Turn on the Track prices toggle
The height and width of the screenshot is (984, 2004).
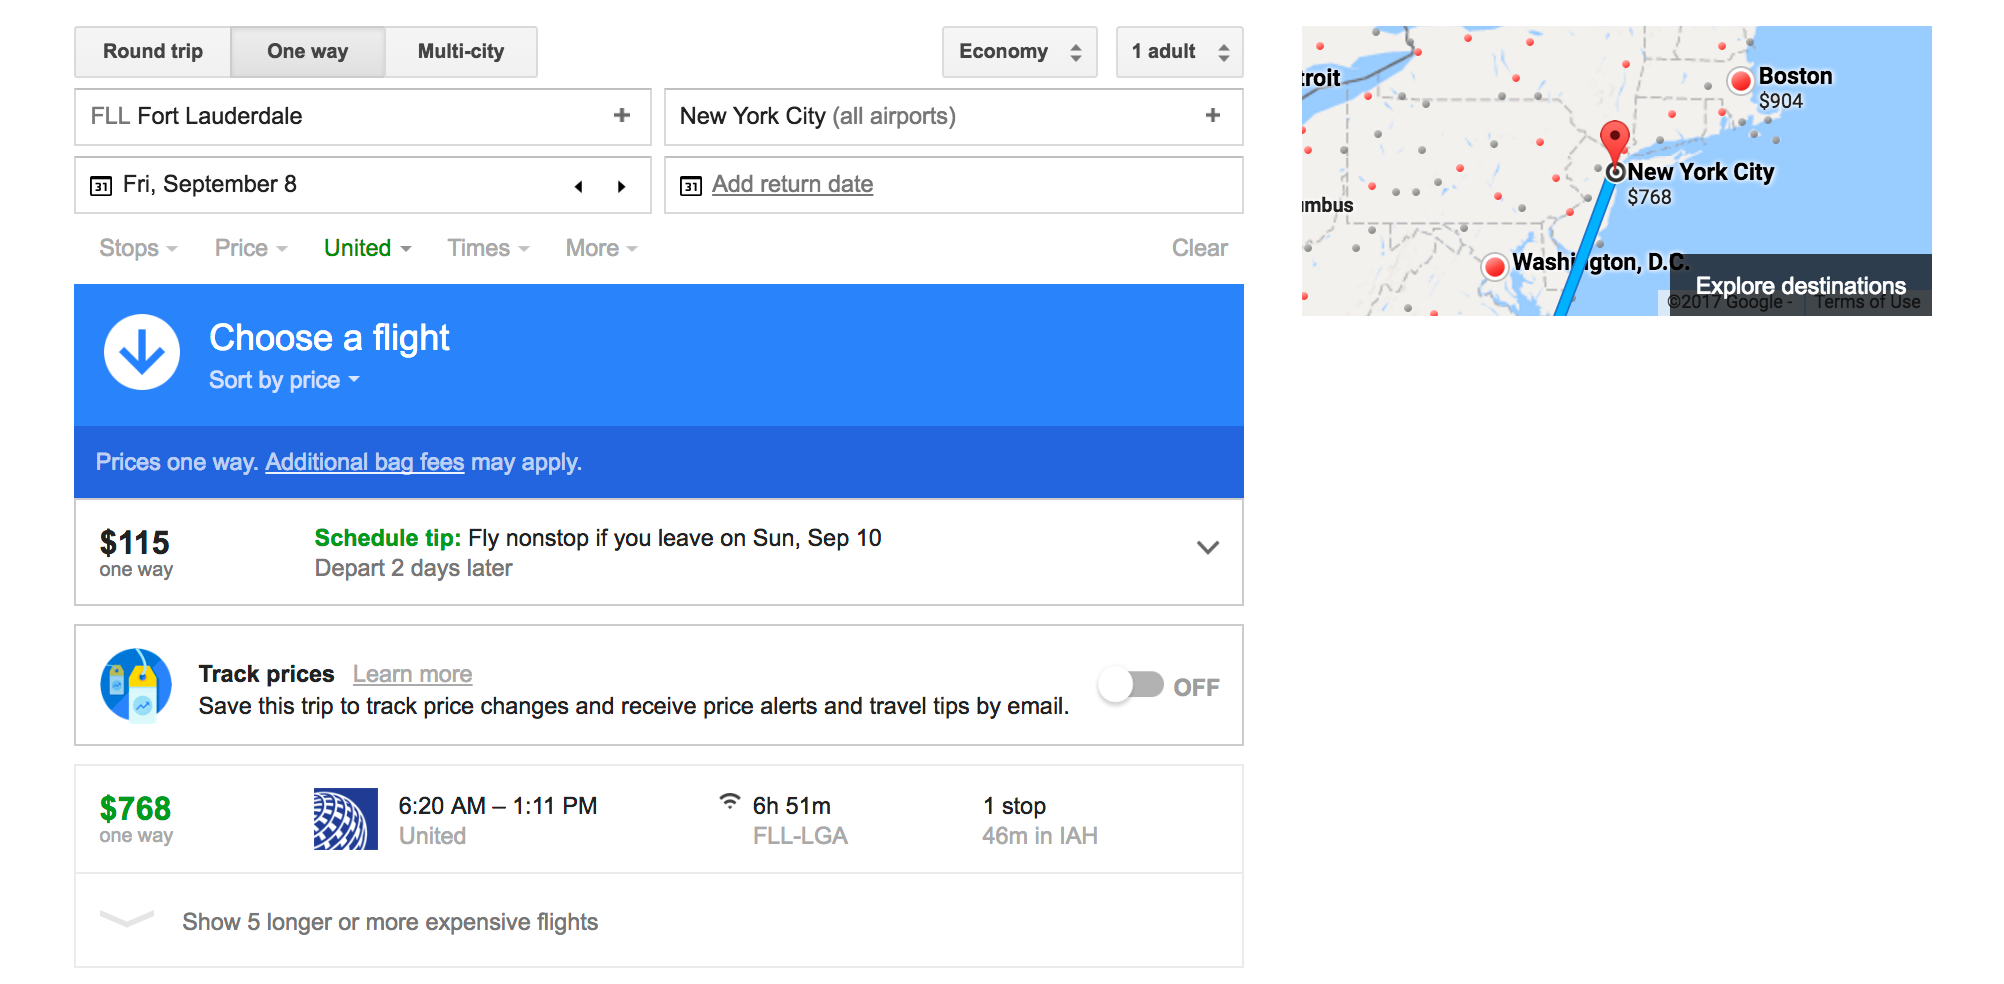pos(1131,686)
